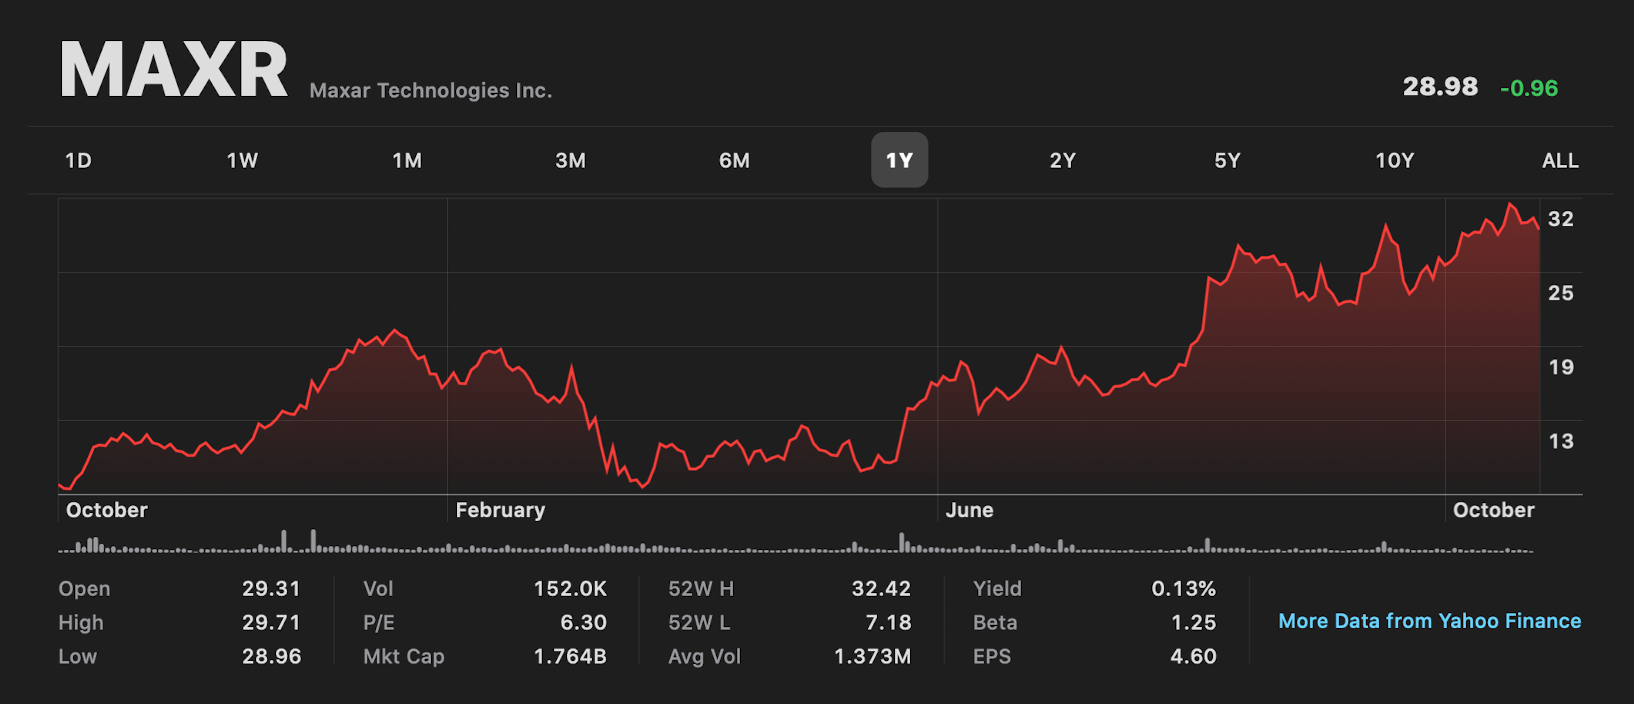The image size is (1634, 704).
Task: Click the Avg Vol label
Action: point(705,657)
